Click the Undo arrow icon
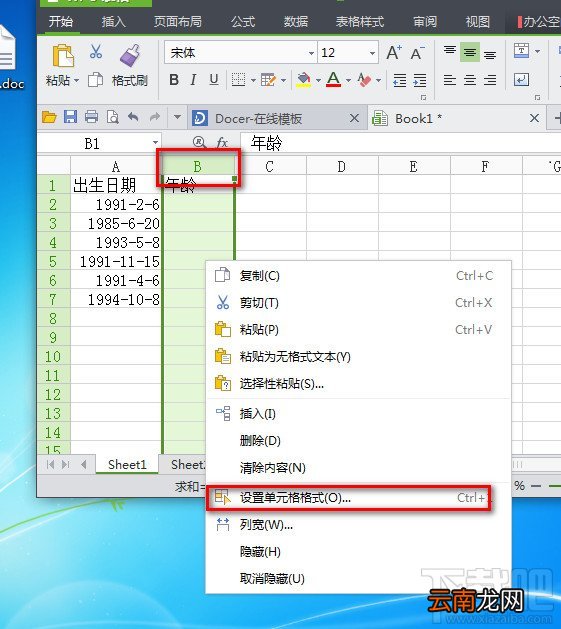The height and width of the screenshot is (629, 561). coord(133,117)
